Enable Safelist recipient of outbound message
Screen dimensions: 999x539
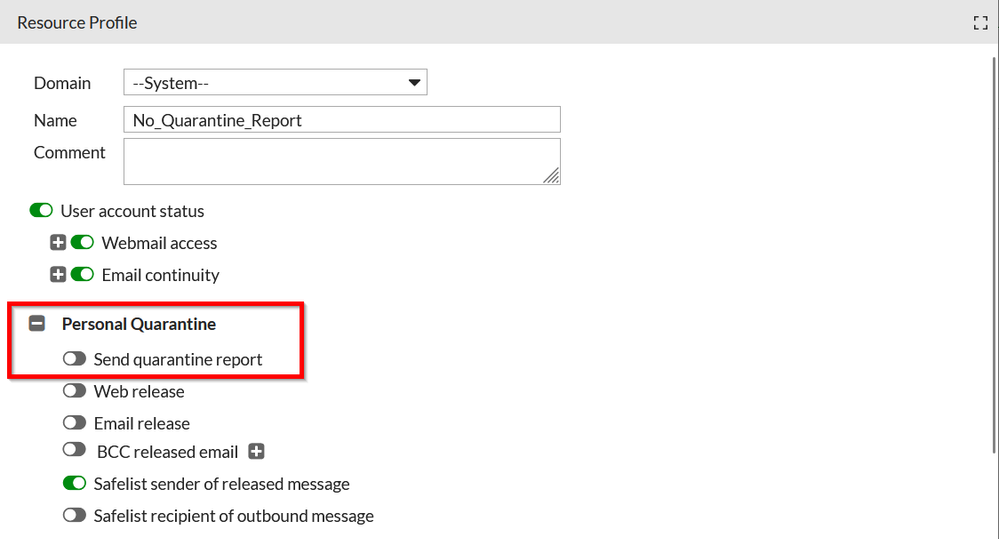point(75,515)
